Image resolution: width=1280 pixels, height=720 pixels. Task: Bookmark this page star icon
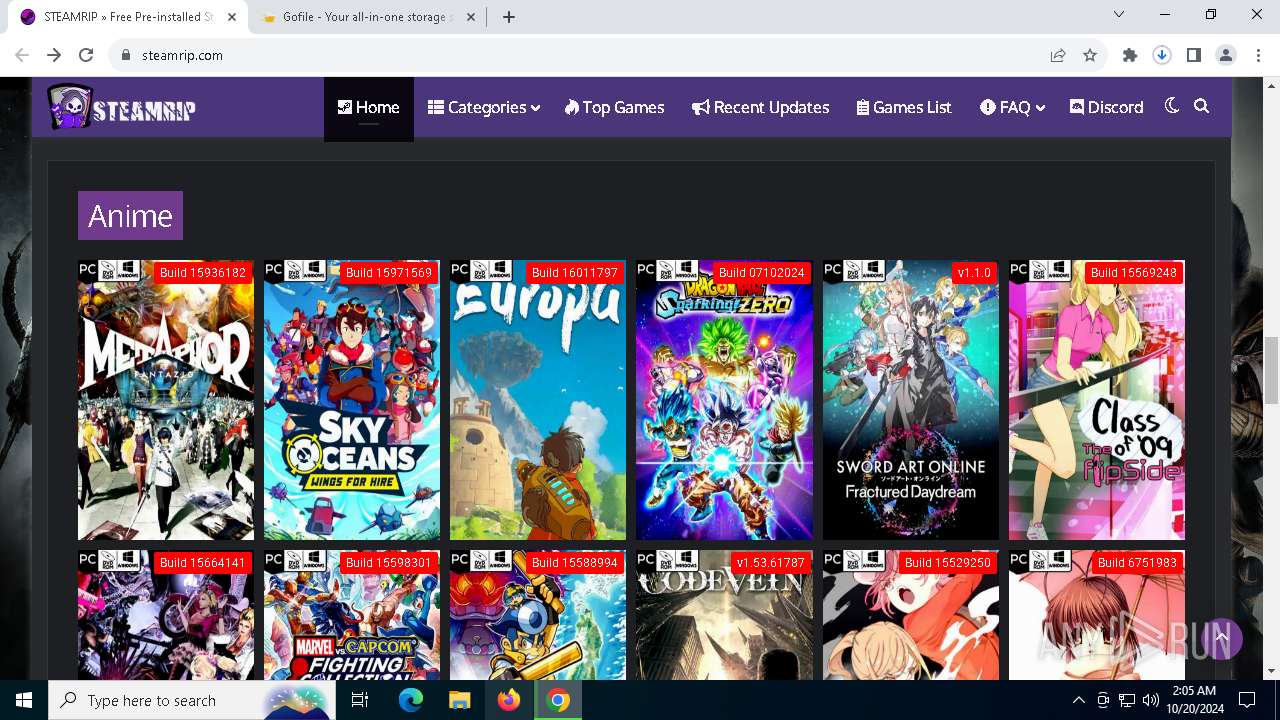click(1090, 55)
